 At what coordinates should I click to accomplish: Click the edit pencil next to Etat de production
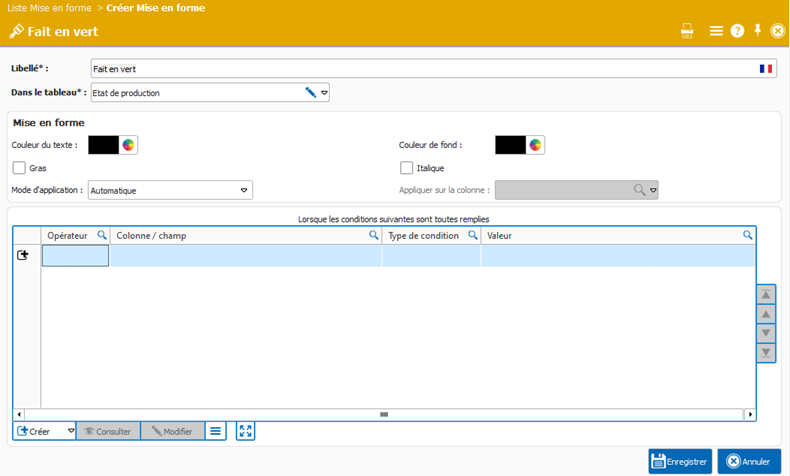[x=310, y=92]
